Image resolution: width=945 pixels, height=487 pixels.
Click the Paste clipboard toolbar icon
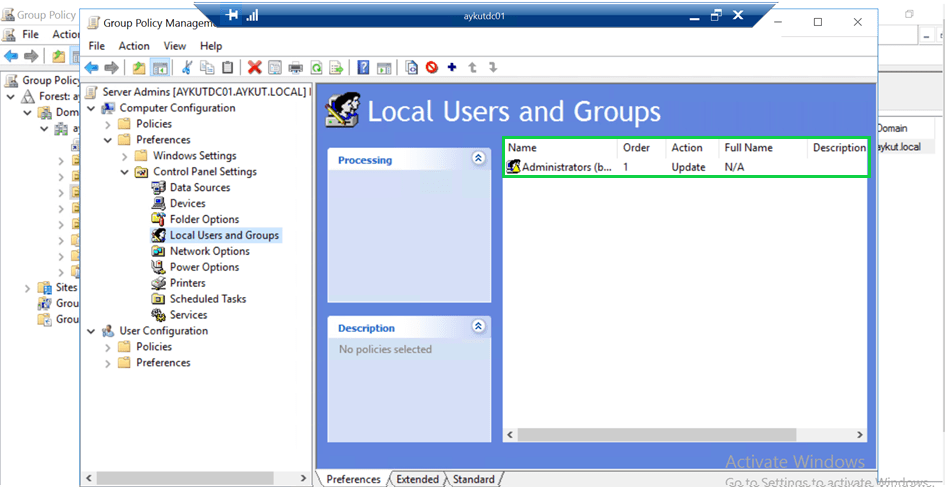pyautogui.click(x=228, y=68)
